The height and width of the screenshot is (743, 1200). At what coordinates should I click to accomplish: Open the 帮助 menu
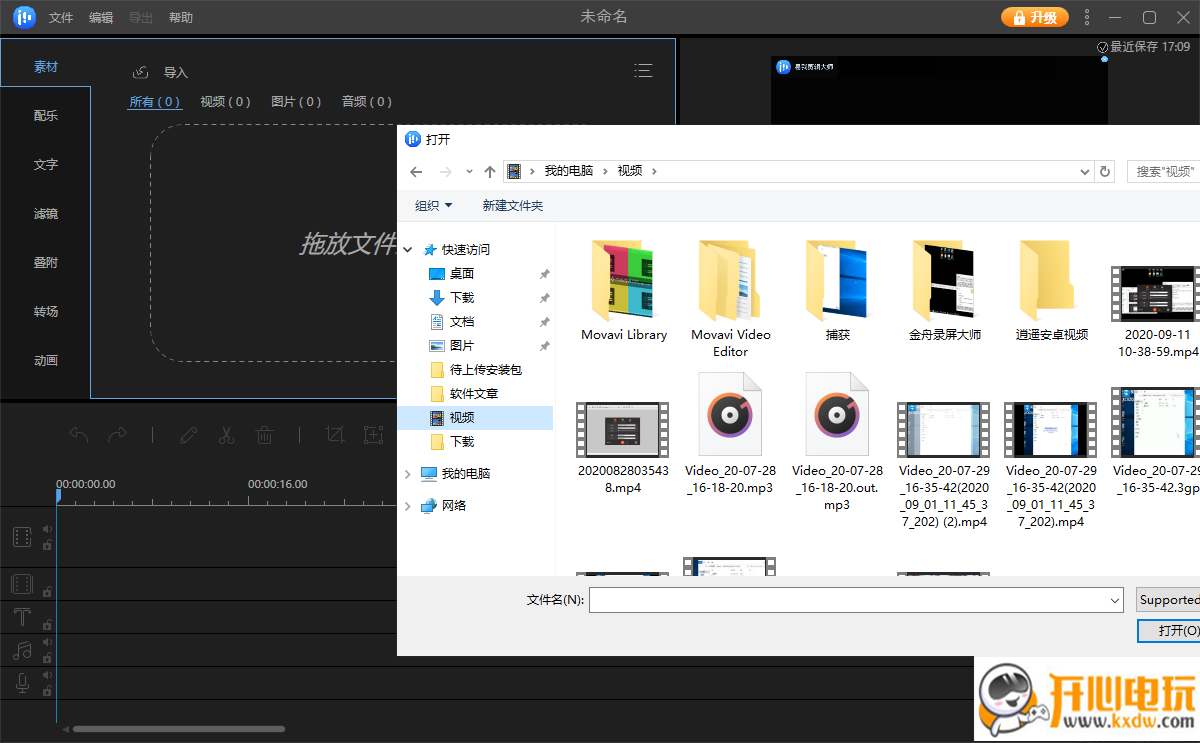point(181,17)
